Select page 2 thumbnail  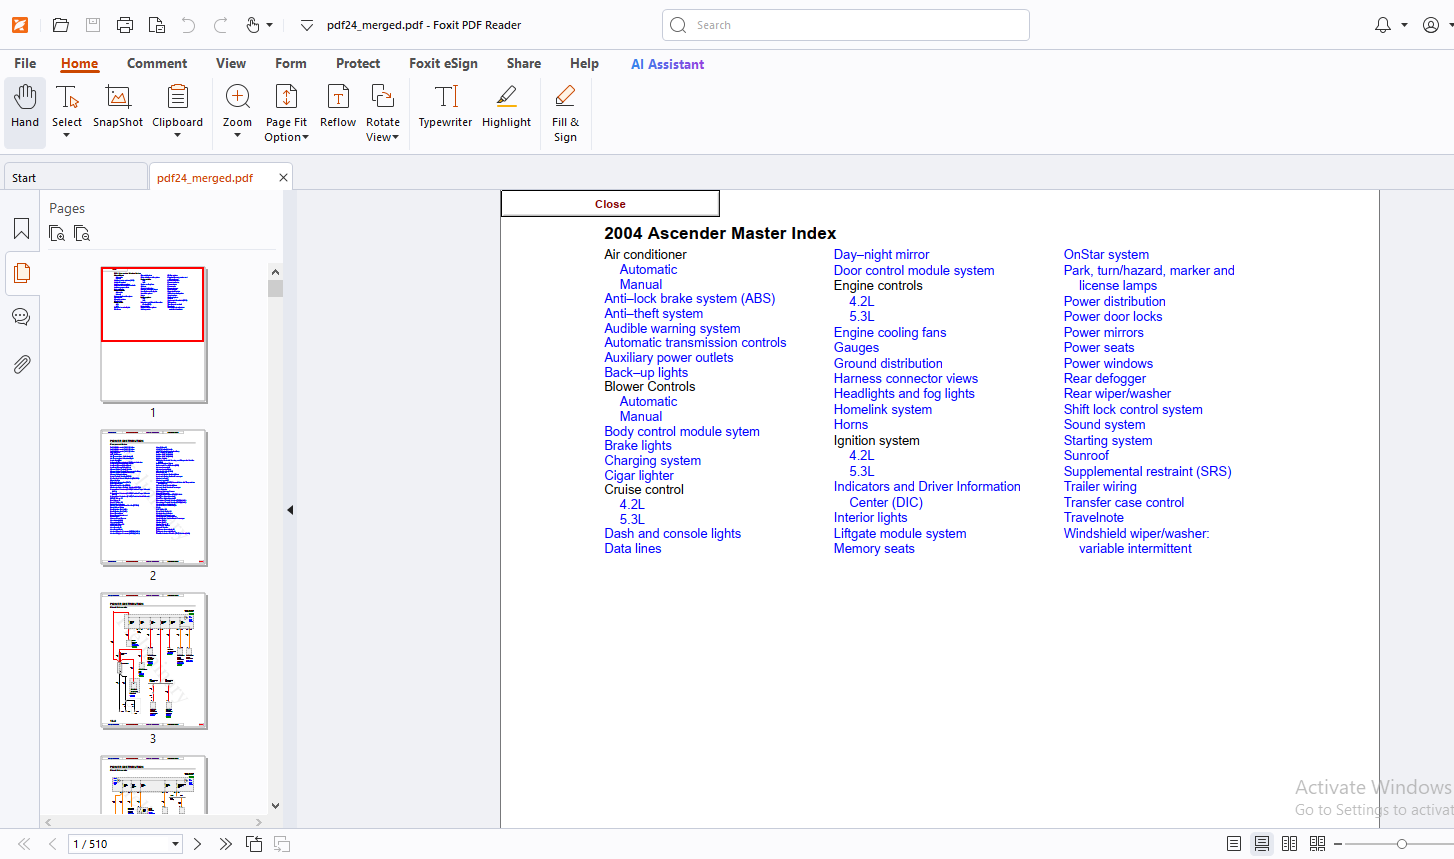coord(153,497)
